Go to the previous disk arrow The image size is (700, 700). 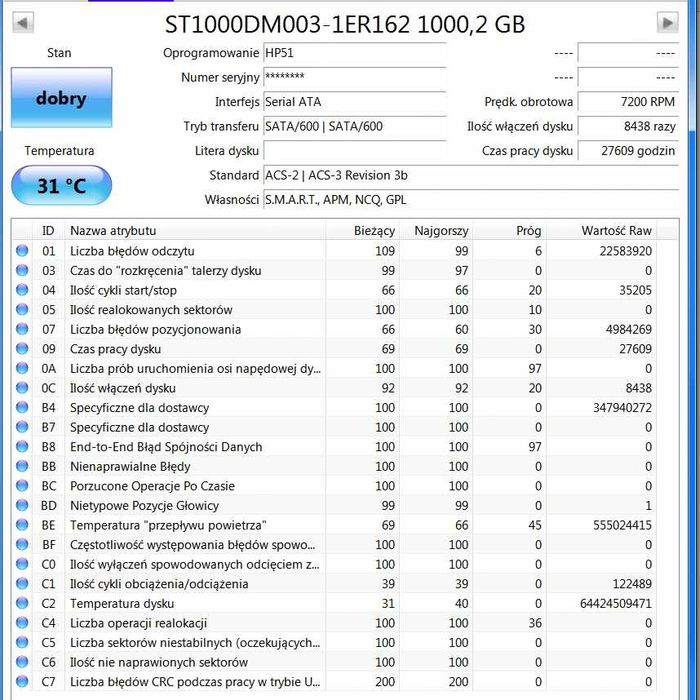point(23,23)
